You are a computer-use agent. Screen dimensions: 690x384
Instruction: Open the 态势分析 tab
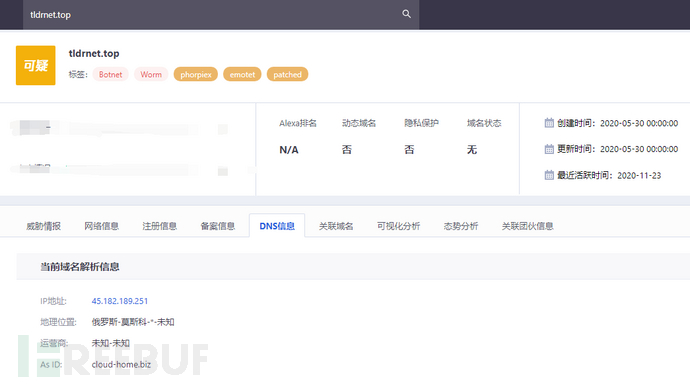pyautogui.click(x=461, y=226)
